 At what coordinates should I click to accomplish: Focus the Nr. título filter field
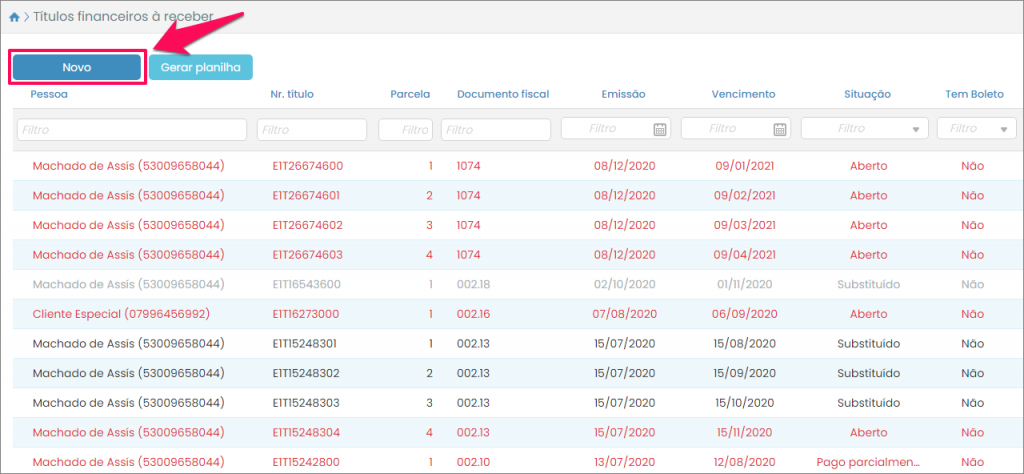click(314, 129)
